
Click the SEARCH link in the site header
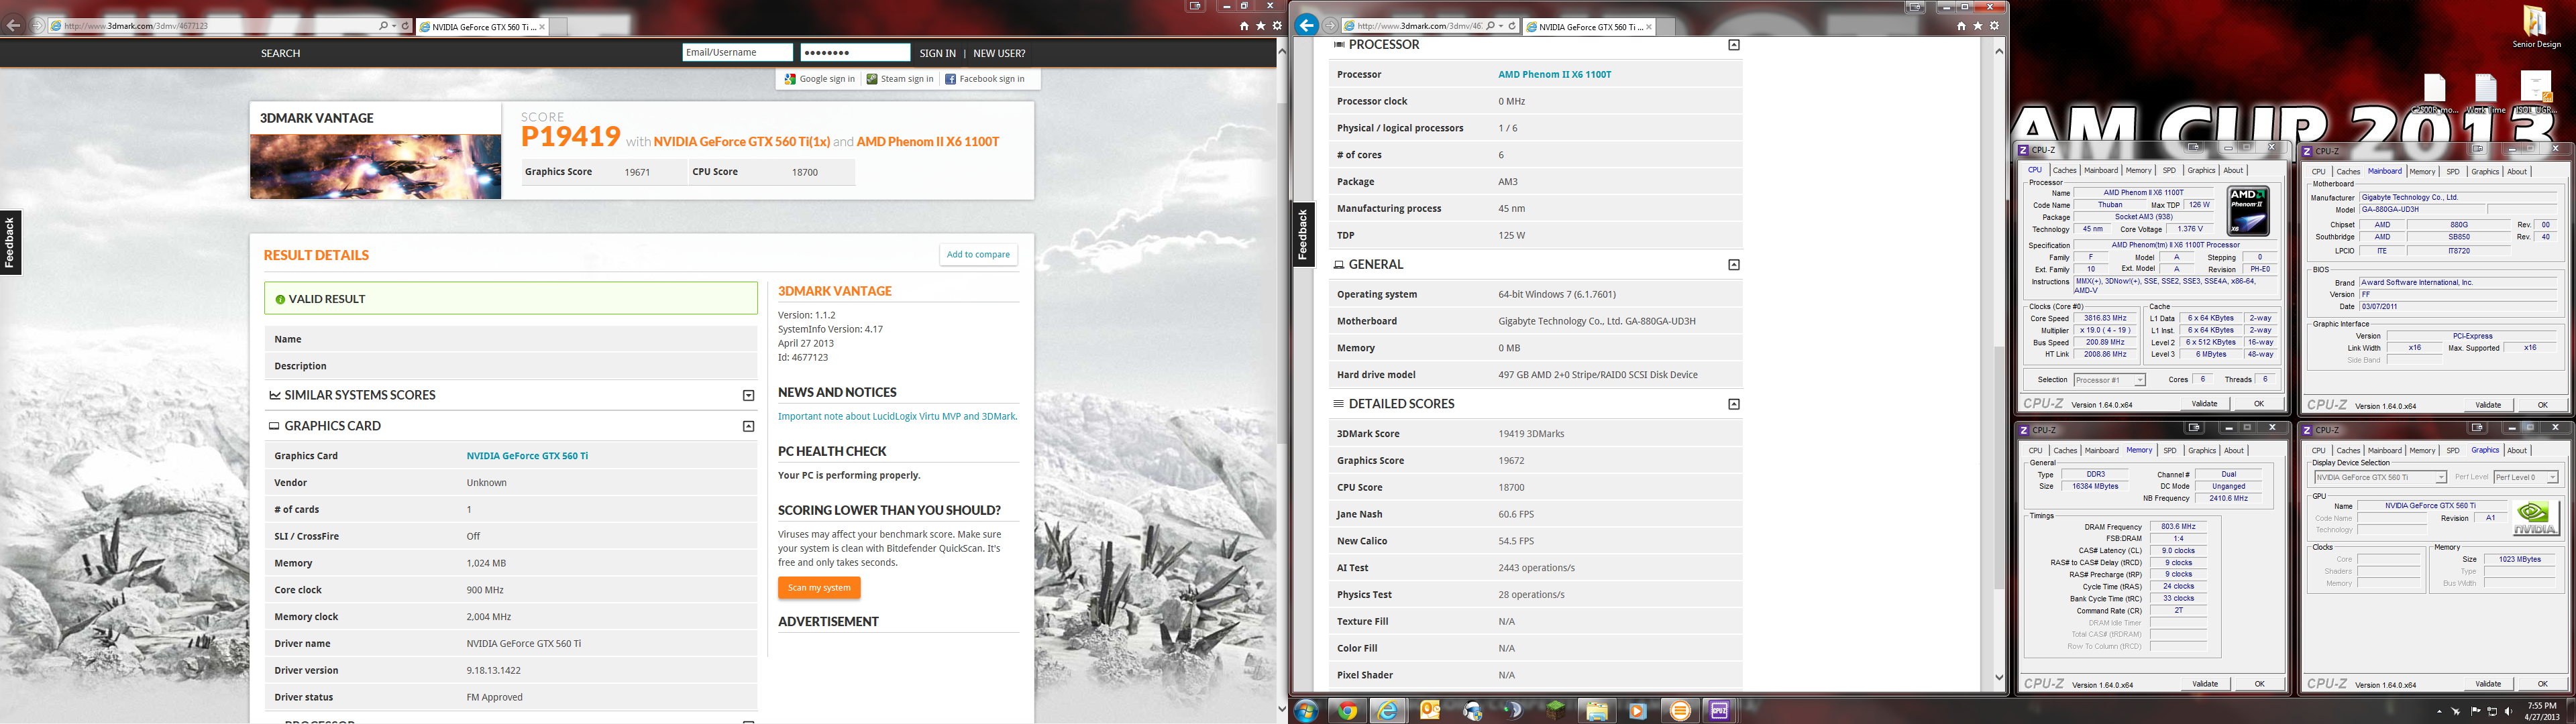tap(280, 53)
